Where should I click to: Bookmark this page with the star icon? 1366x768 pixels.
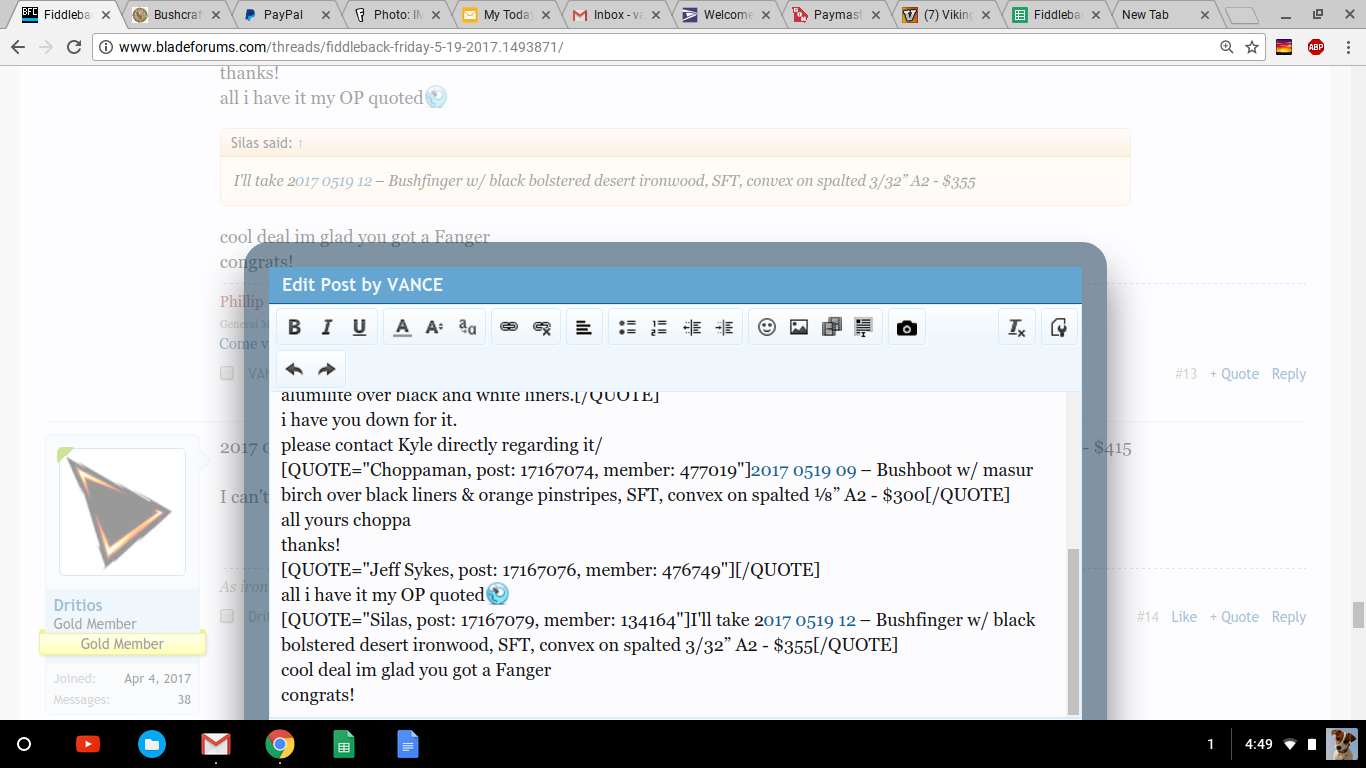click(x=1252, y=47)
